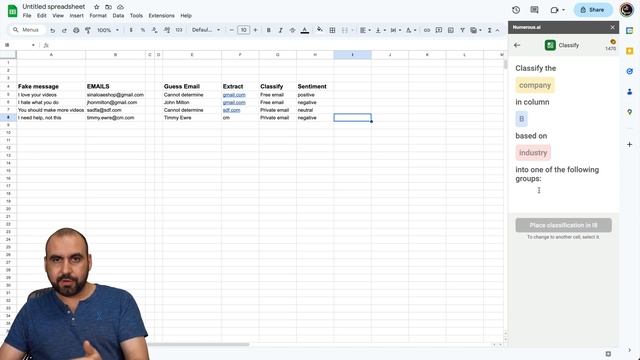
Task: Click the font size input field
Action: (243, 30)
